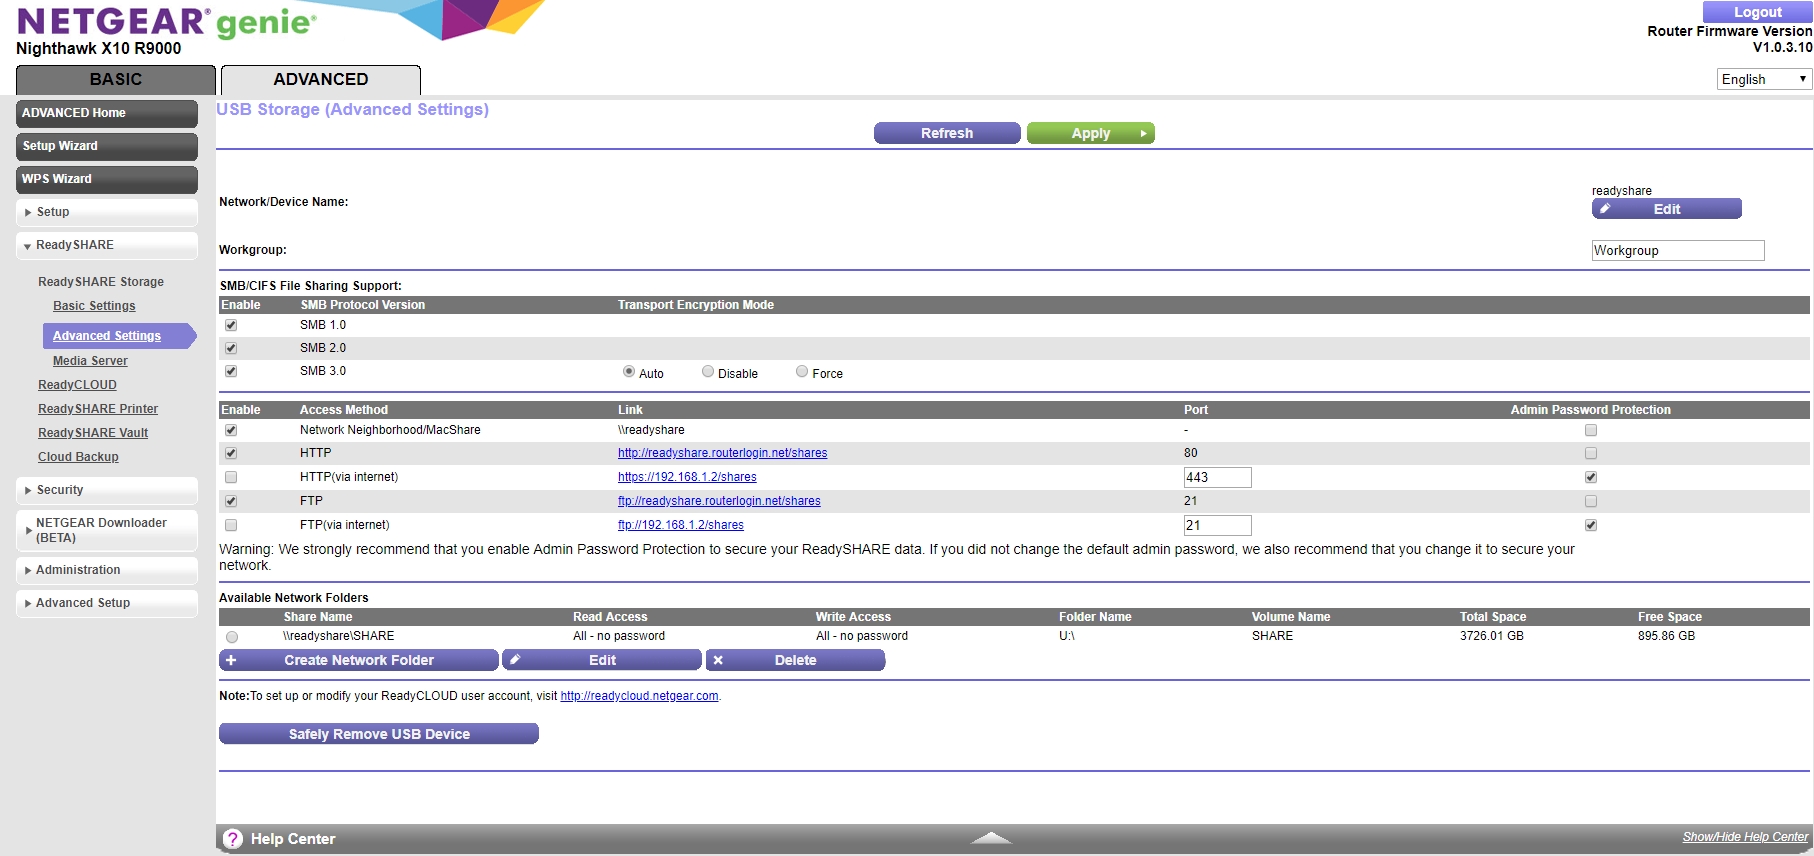
Task: Select Auto transport encryption mode
Action: (629, 371)
